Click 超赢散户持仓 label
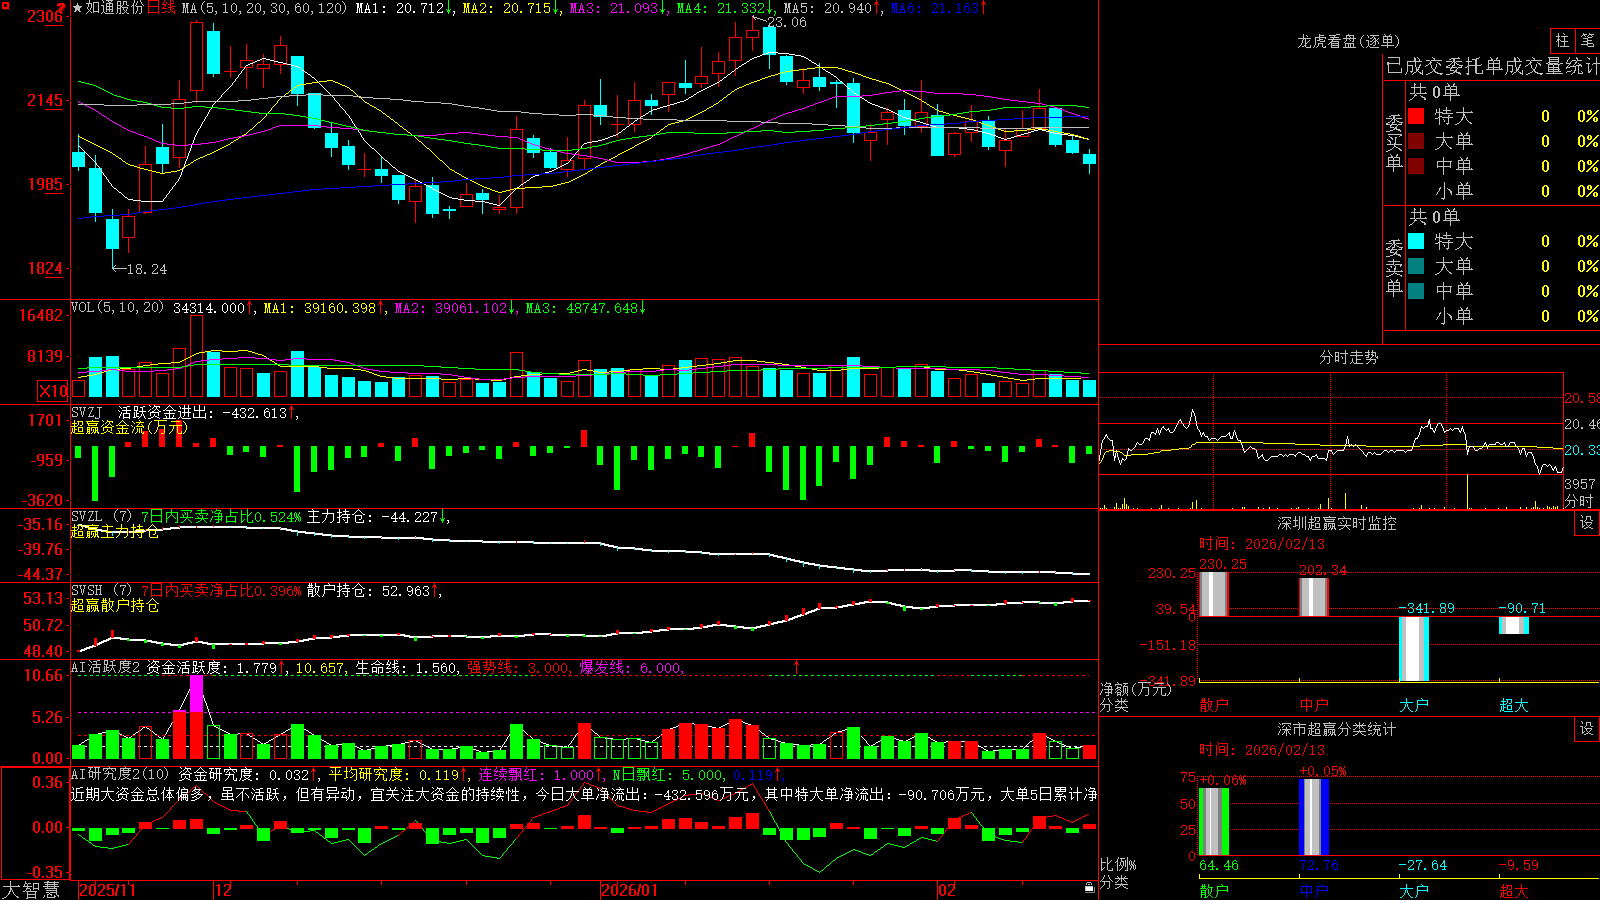Image resolution: width=1600 pixels, height=900 pixels. coord(115,605)
